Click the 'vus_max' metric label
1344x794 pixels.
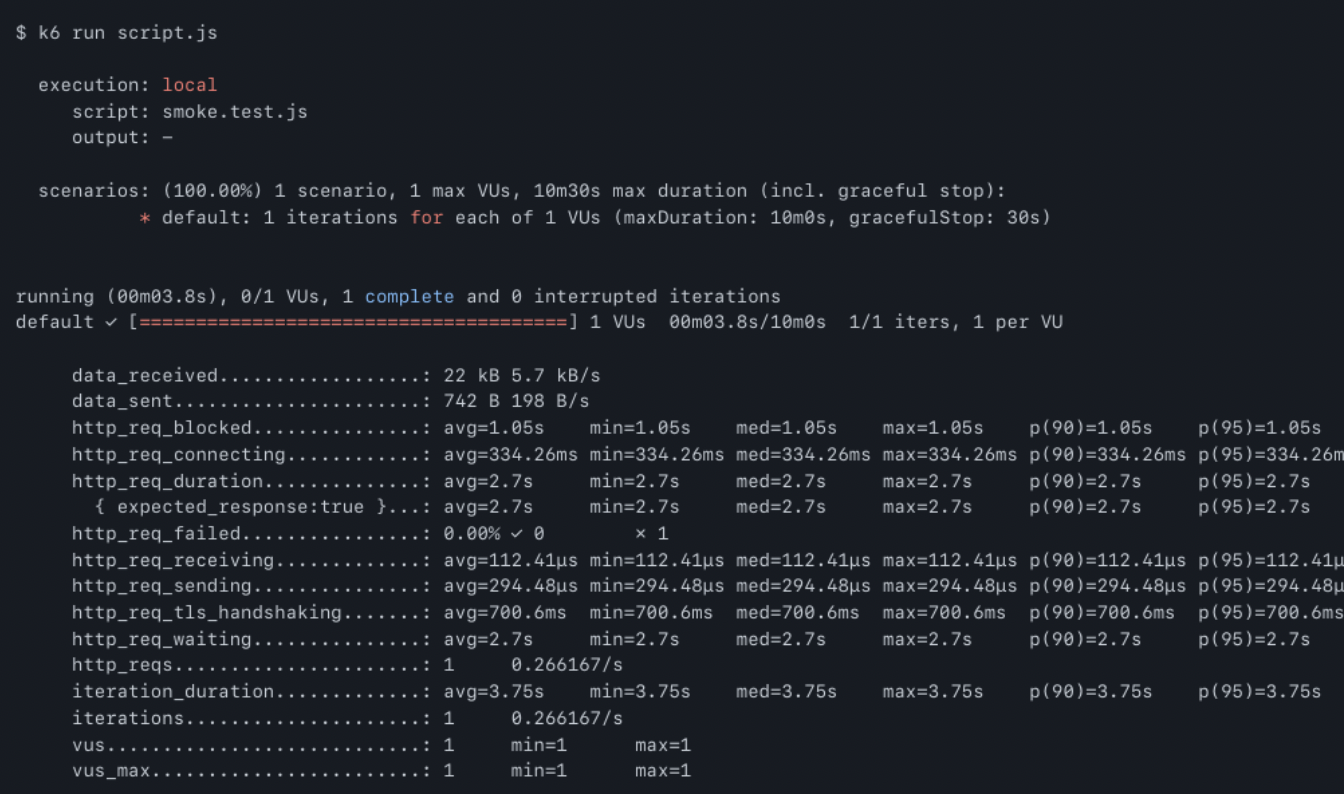coord(111,771)
